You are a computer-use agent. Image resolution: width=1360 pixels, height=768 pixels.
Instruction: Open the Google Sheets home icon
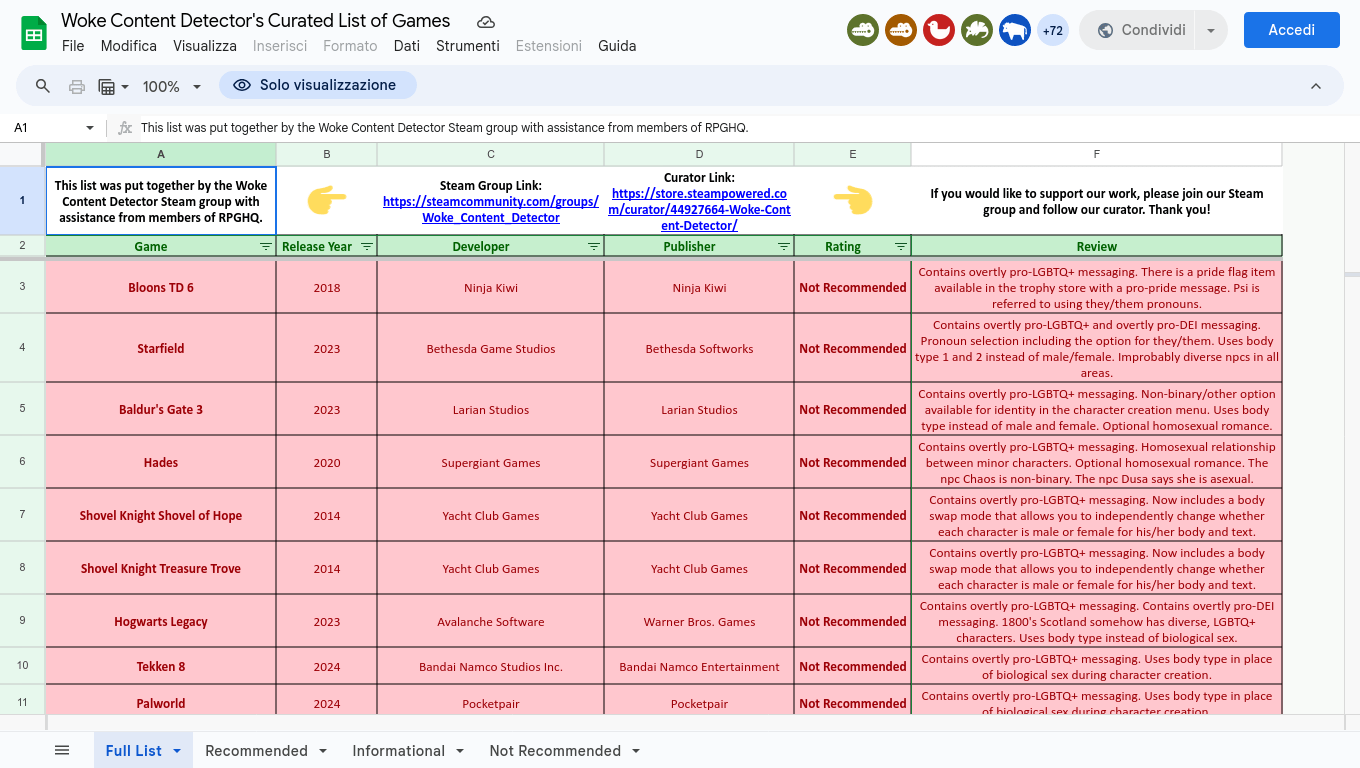coord(34,33)
